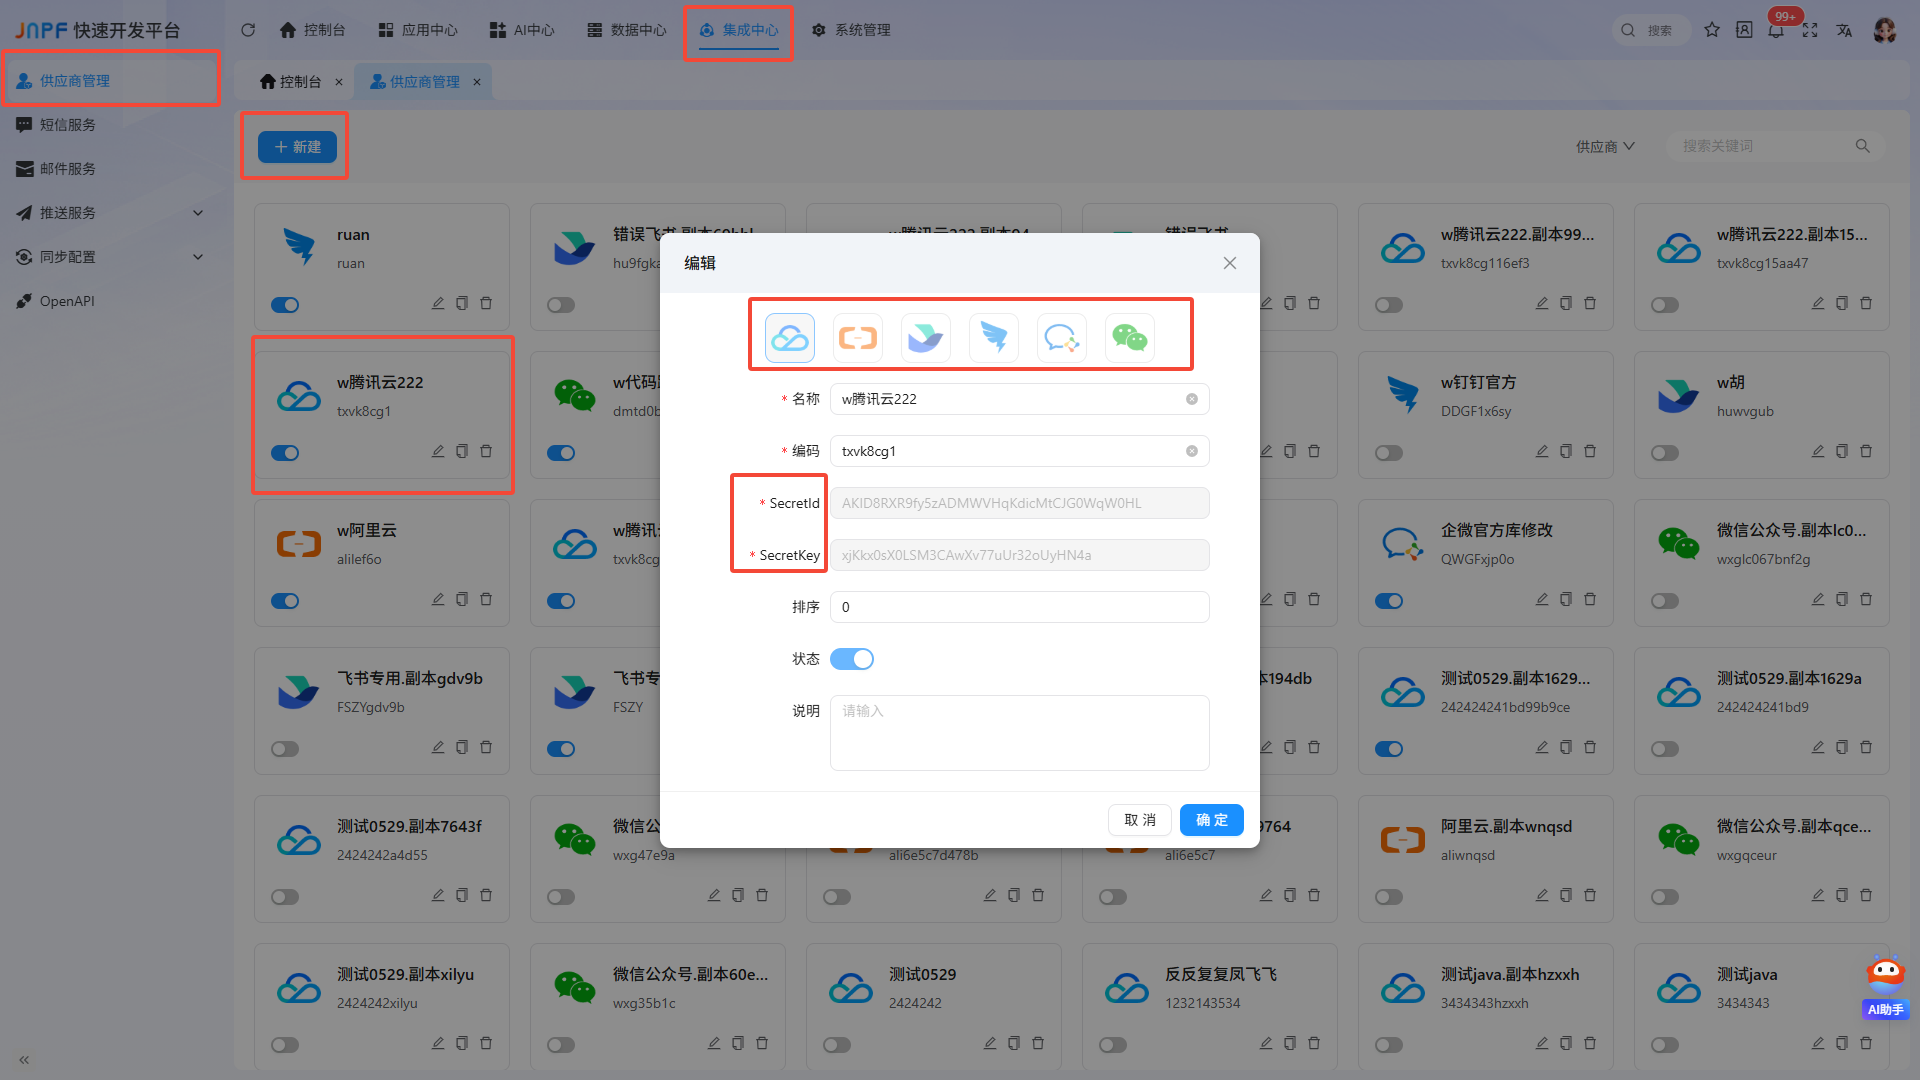Toggle the w钉钉官方 card switch
The image size is (1920, 1080).
click(1389, 453)
